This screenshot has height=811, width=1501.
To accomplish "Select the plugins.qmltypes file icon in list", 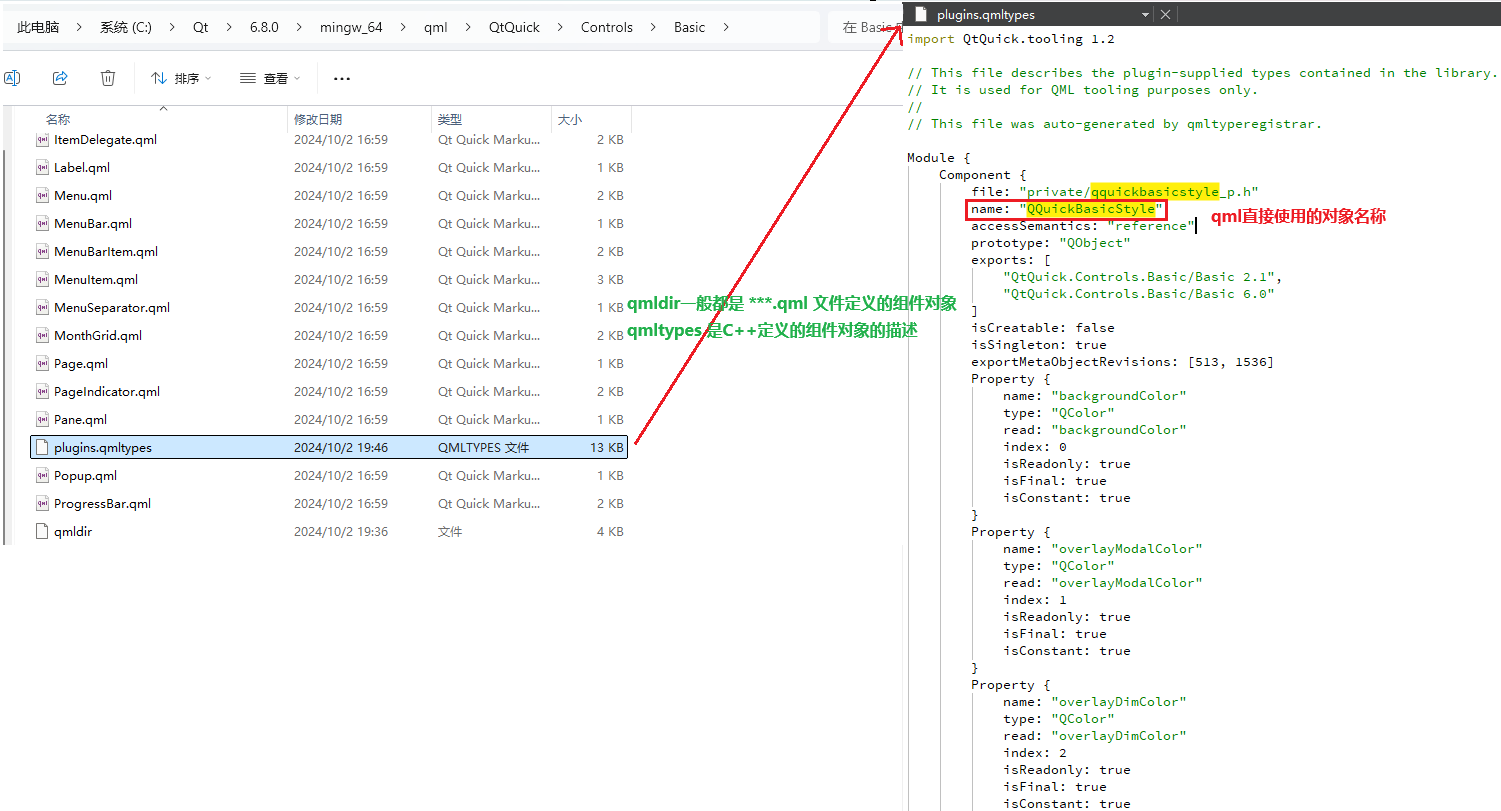I will 42,447.
